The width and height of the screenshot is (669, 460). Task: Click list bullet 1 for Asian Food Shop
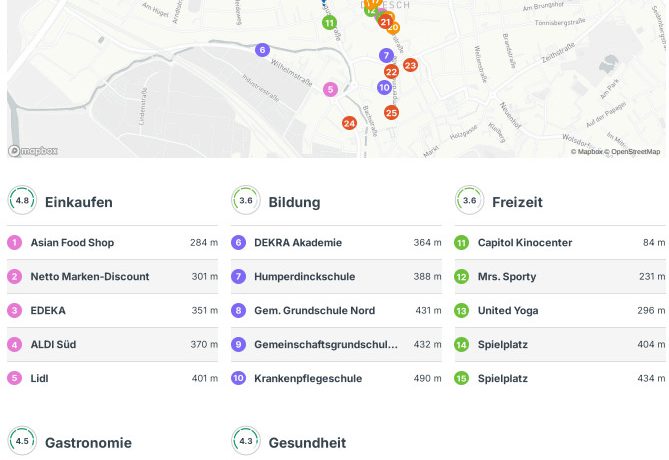click(15, 242)
